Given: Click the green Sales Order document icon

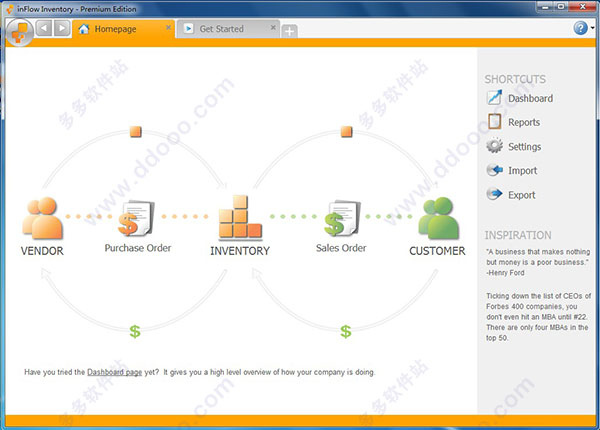Looking at the screenshot, I should point(342,218).
